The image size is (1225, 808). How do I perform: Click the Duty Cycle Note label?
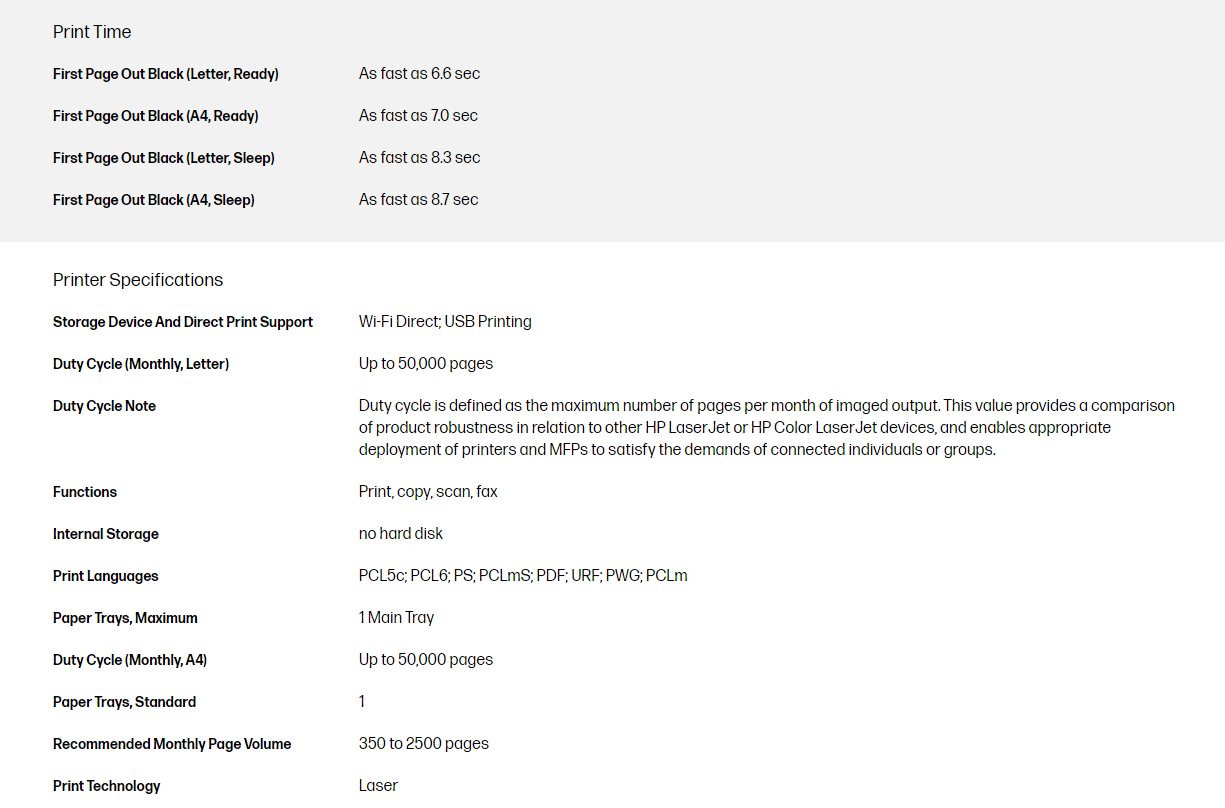tap(104, 406)
